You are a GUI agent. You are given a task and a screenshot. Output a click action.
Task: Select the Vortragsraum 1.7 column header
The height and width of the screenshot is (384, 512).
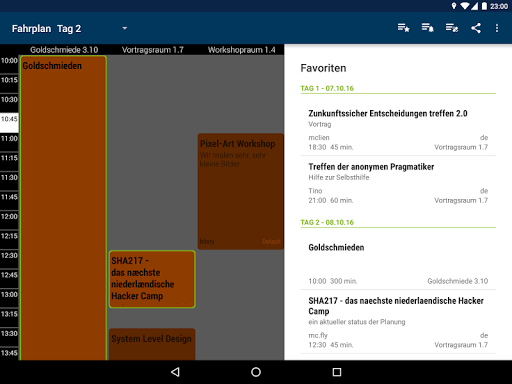[x=152, y=50]
